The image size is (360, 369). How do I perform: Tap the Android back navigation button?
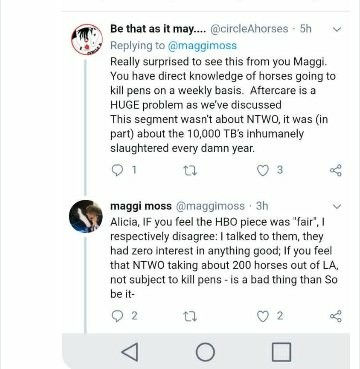click(x=130, y=352)
